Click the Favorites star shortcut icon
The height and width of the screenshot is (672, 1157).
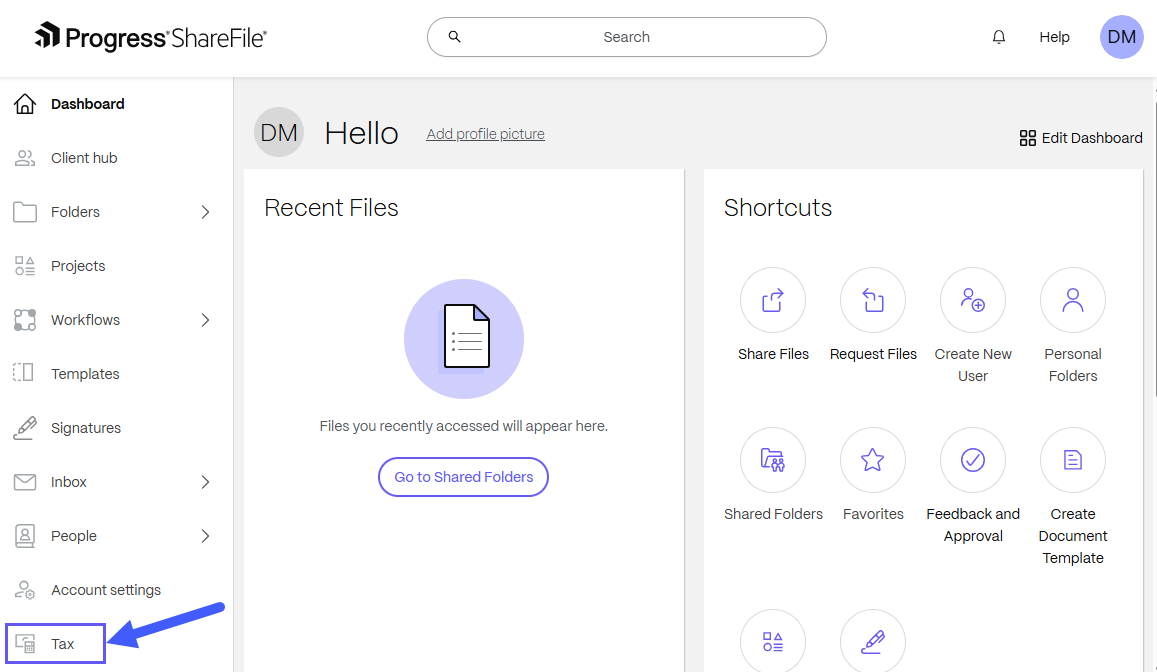tap(873, 460)
